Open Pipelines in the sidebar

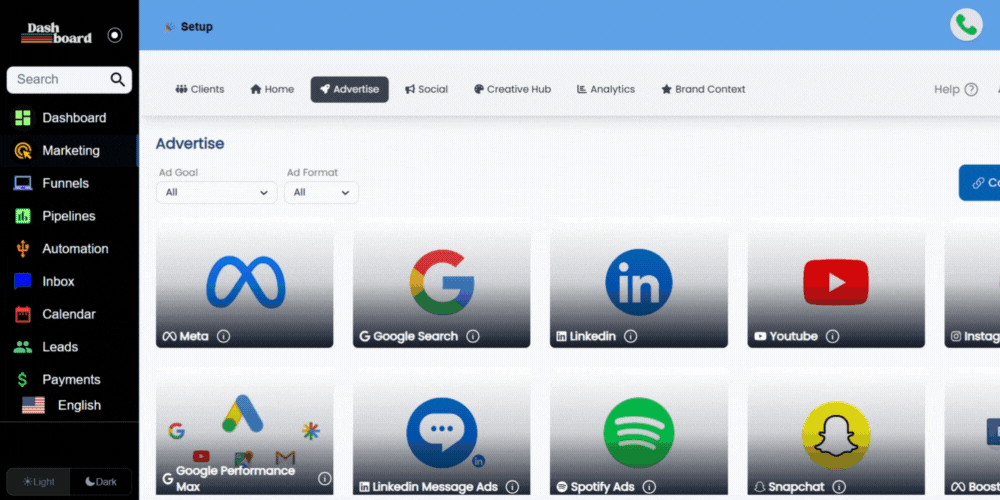[x=68, y=216]
